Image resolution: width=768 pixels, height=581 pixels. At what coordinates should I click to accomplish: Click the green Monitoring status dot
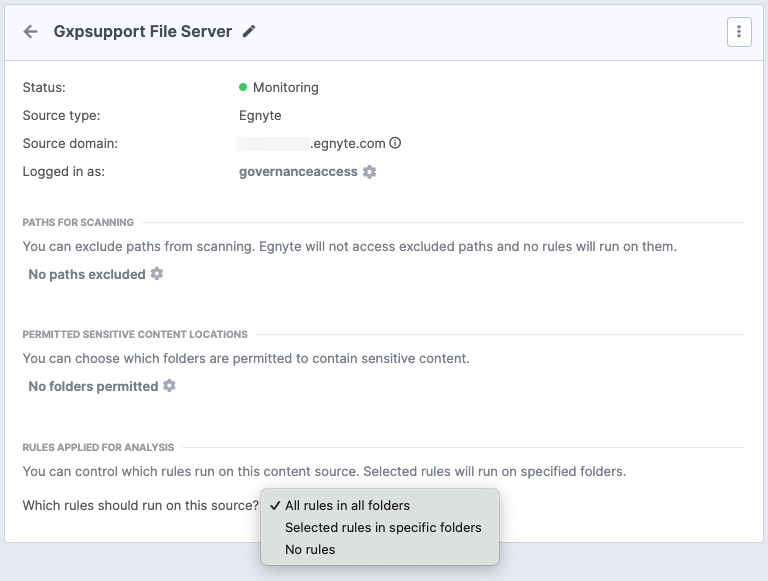coord(243,87)
